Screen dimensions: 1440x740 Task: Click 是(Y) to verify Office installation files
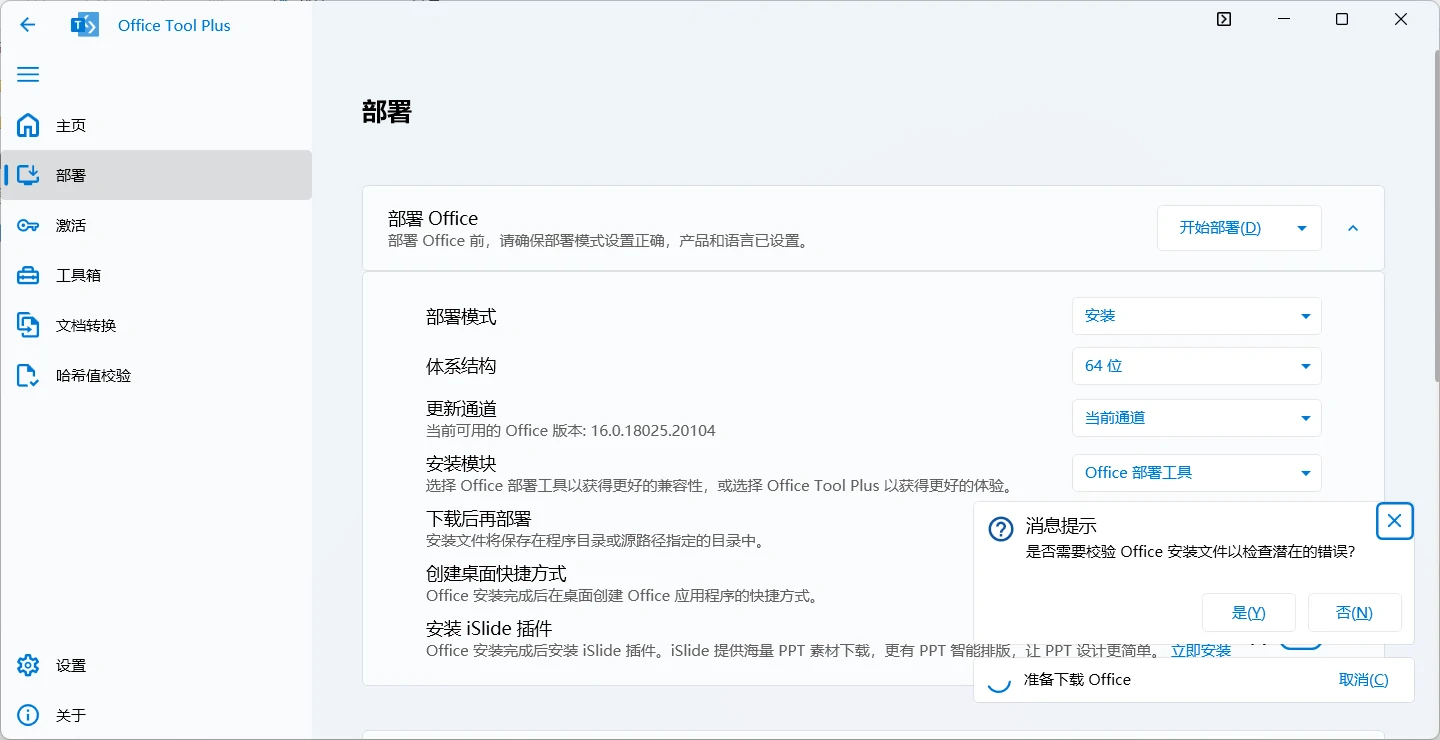[x=1249, y=612]
